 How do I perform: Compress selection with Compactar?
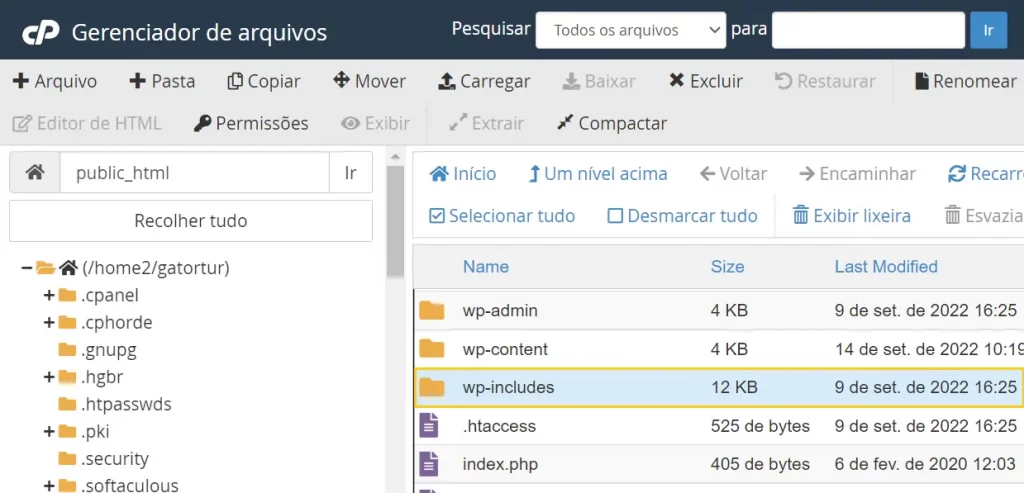pos(612,123)
